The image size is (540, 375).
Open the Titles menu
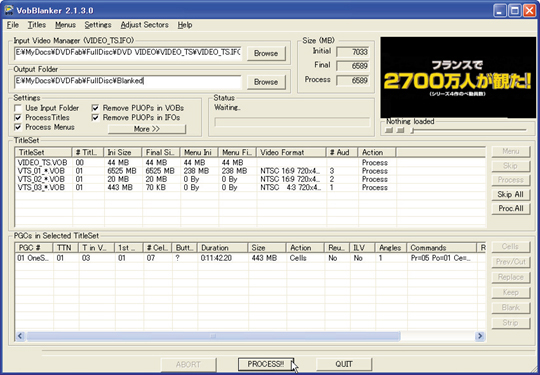click(x=37, y=25)
